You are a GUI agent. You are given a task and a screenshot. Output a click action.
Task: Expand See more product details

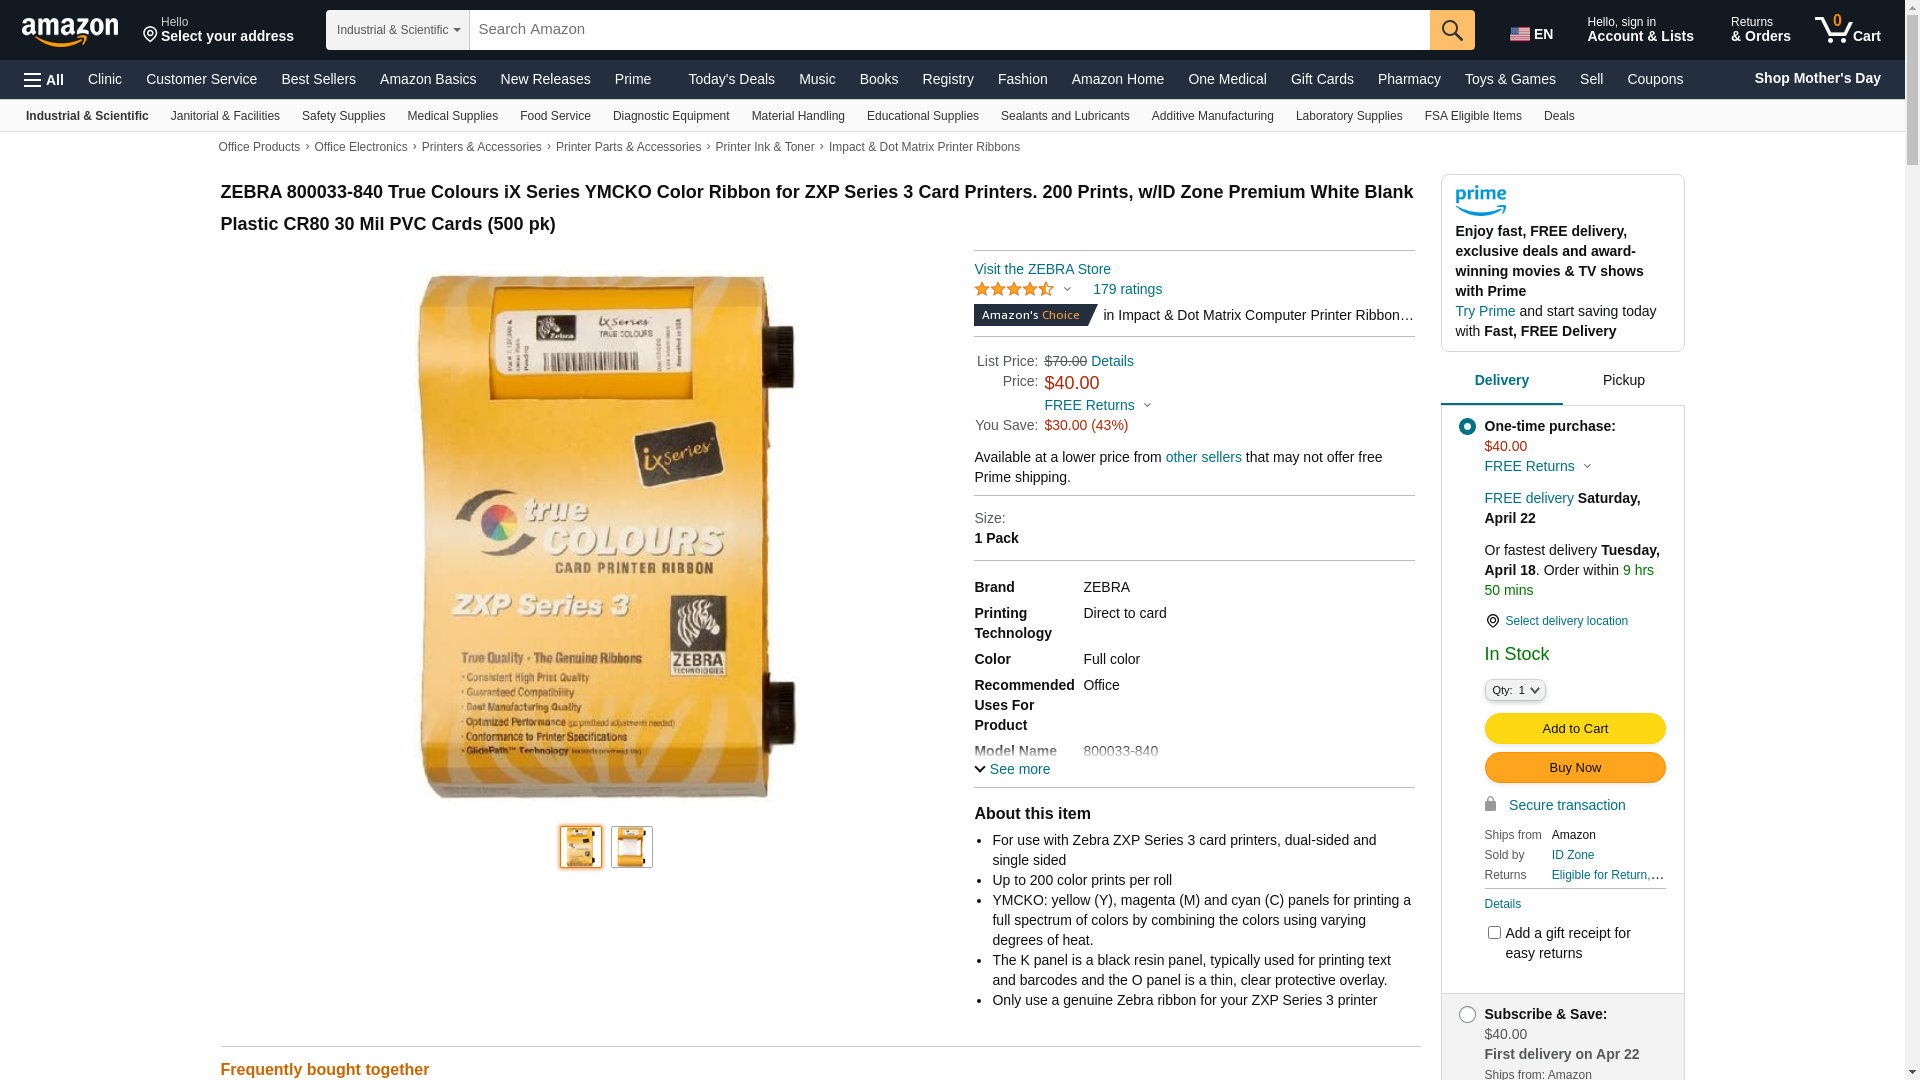click(x=1012, y=769)
